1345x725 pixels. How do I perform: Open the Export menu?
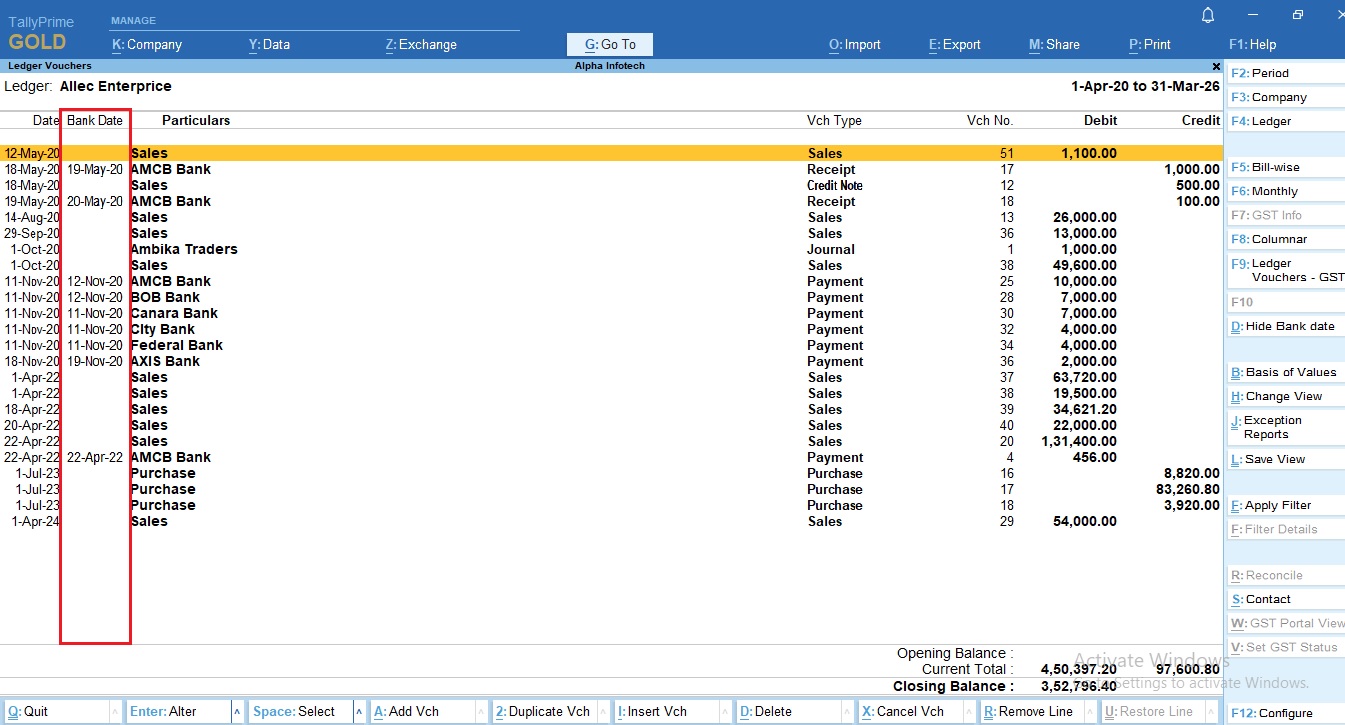954,45
